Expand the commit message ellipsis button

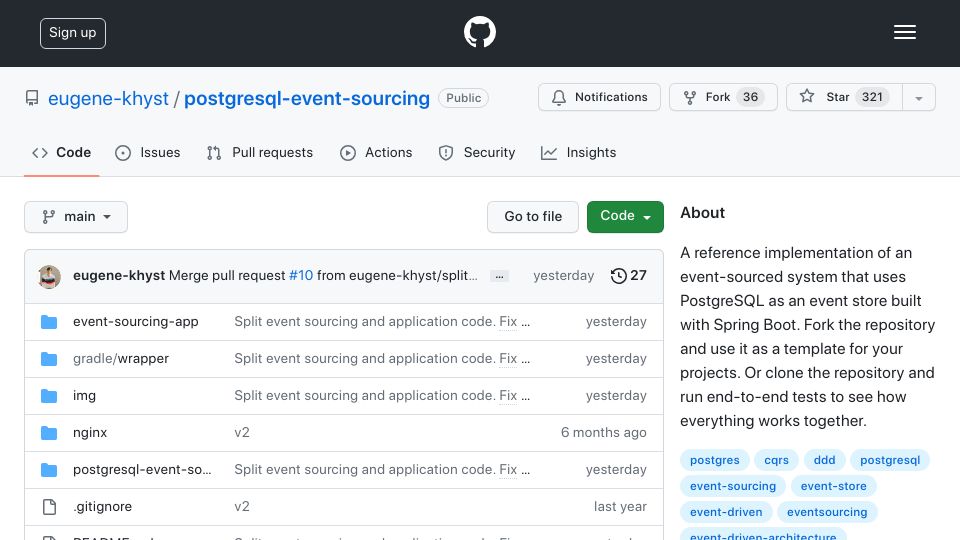[500, 276]
